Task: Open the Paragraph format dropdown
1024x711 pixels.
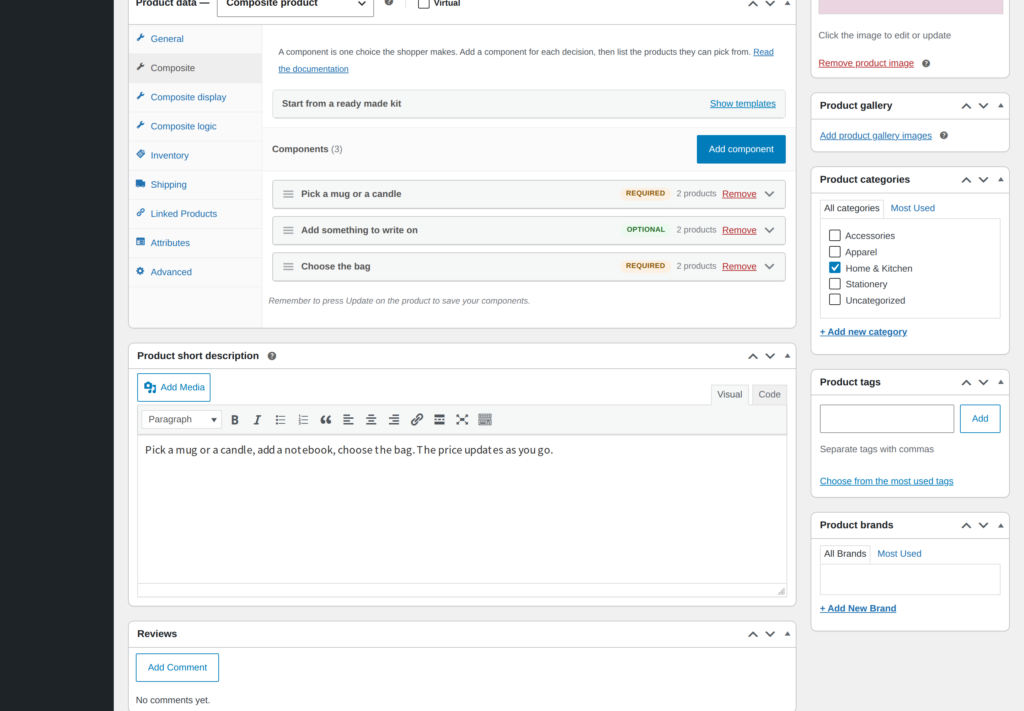Action: 182,419
